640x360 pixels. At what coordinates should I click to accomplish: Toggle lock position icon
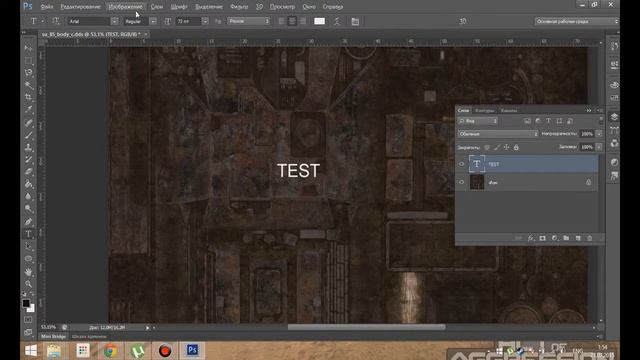click(507, 147)
